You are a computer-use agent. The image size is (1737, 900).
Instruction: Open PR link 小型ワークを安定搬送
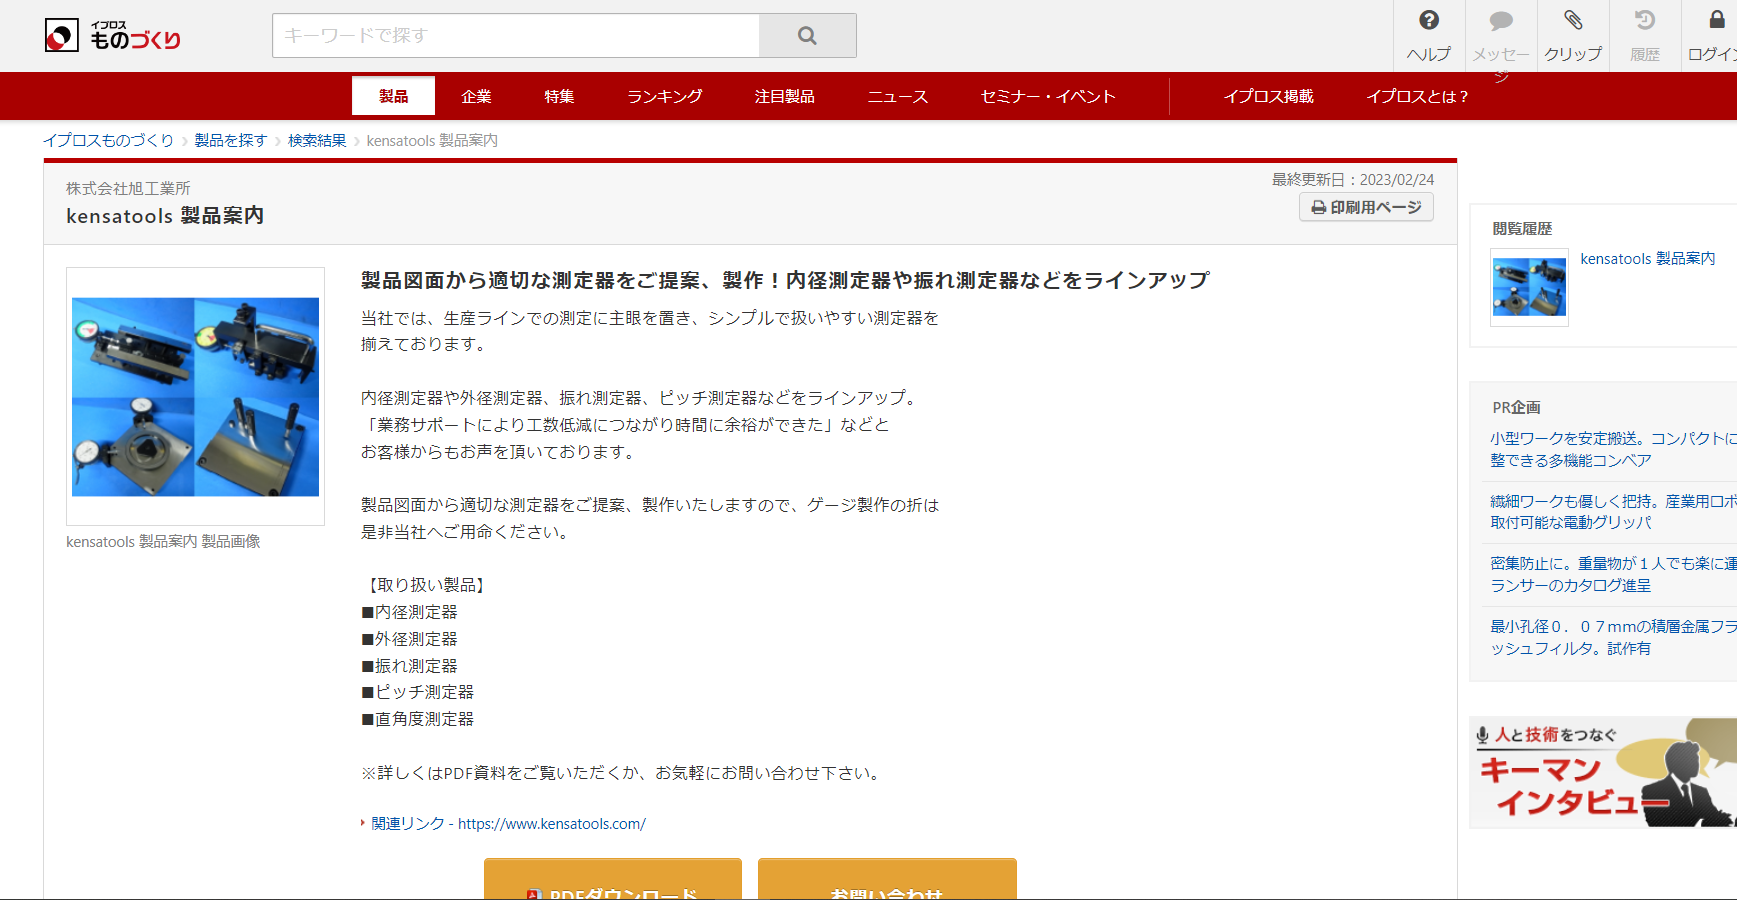click(x=1613, y=449)
